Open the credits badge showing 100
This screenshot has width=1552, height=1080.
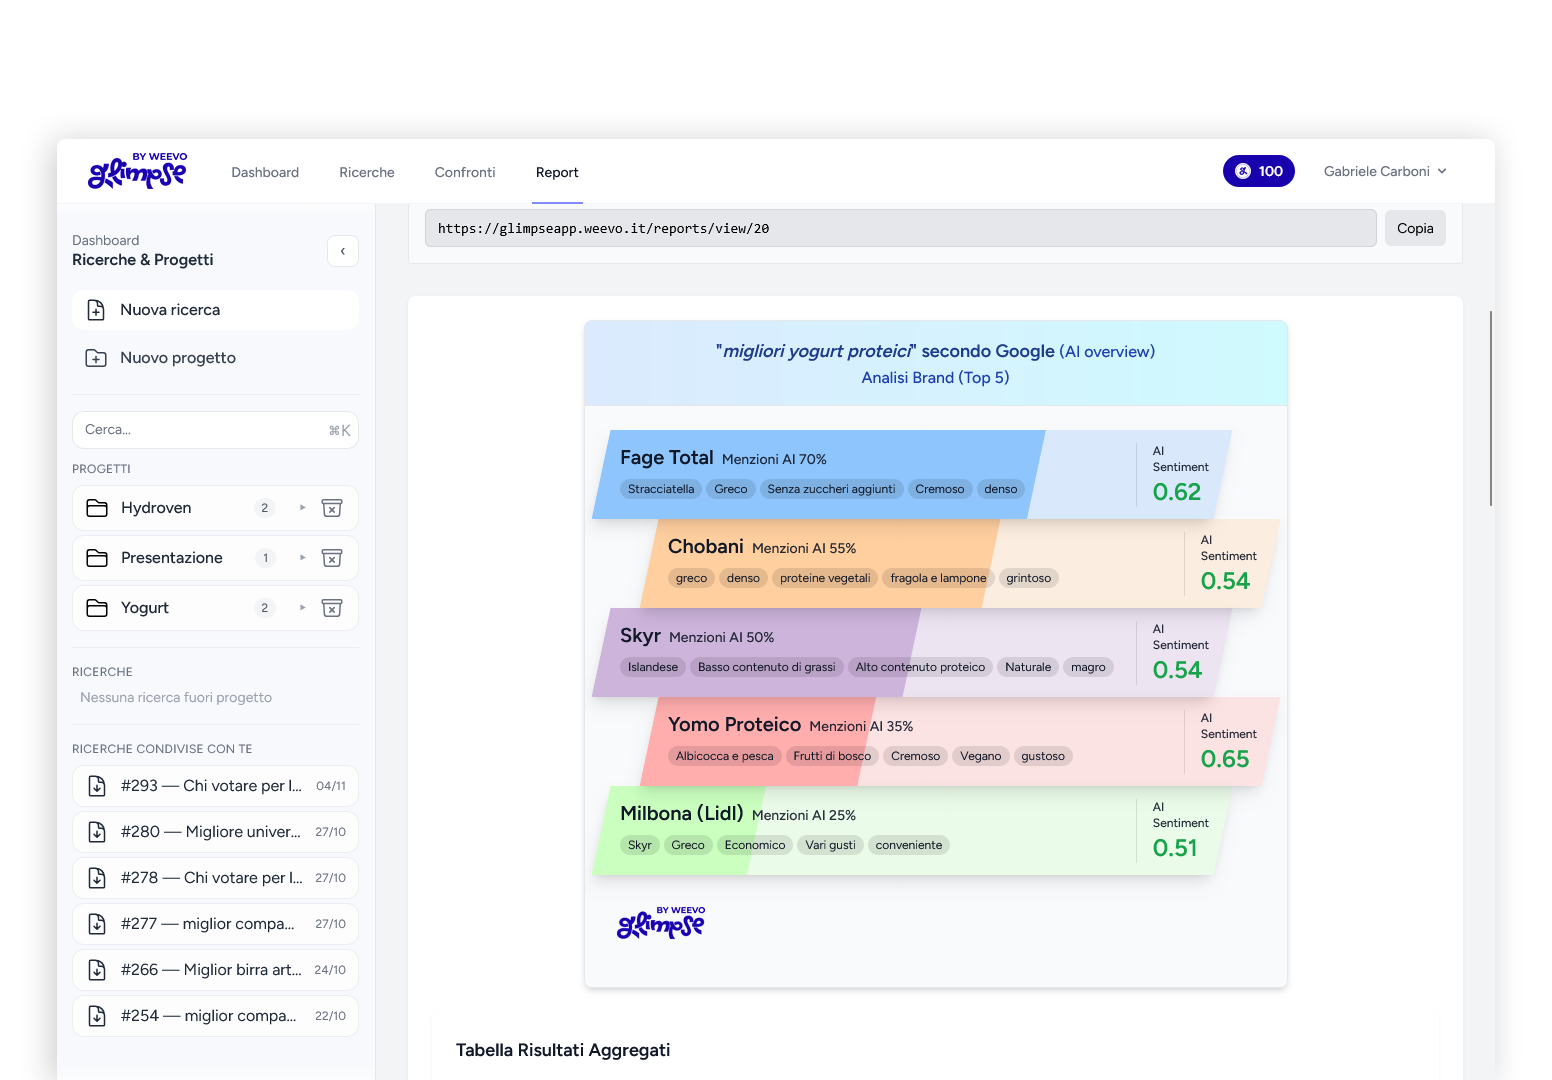click(x=1258, y=171)
